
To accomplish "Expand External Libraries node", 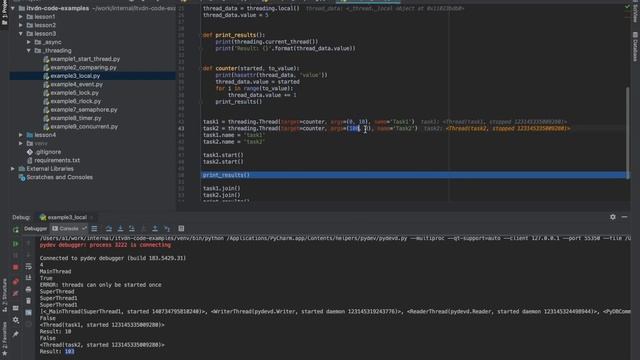I will point(13,169).
